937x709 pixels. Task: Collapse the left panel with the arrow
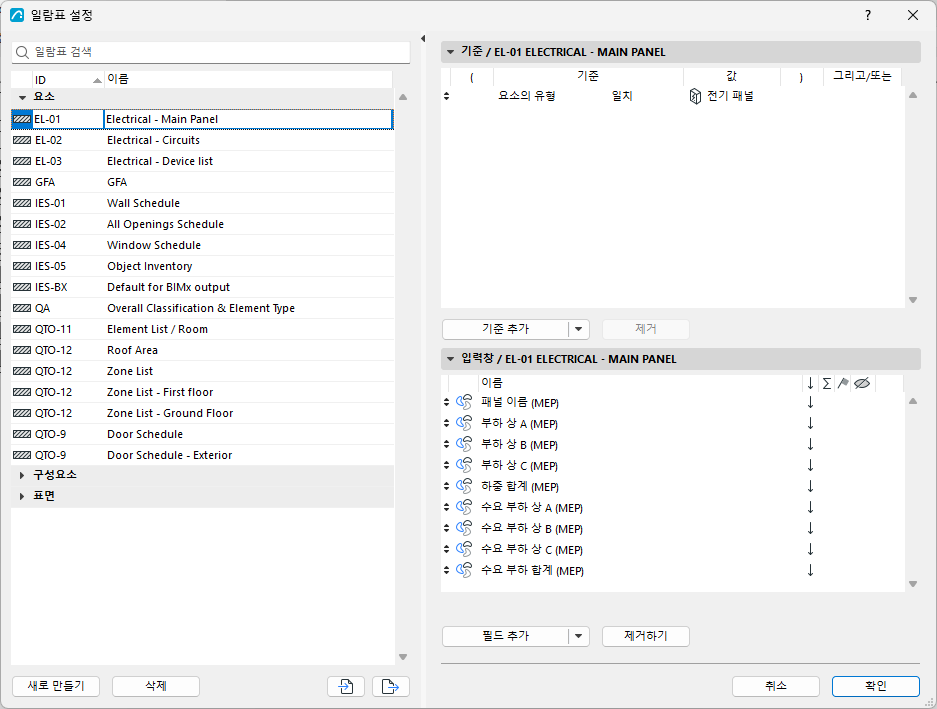pos(422,39)
